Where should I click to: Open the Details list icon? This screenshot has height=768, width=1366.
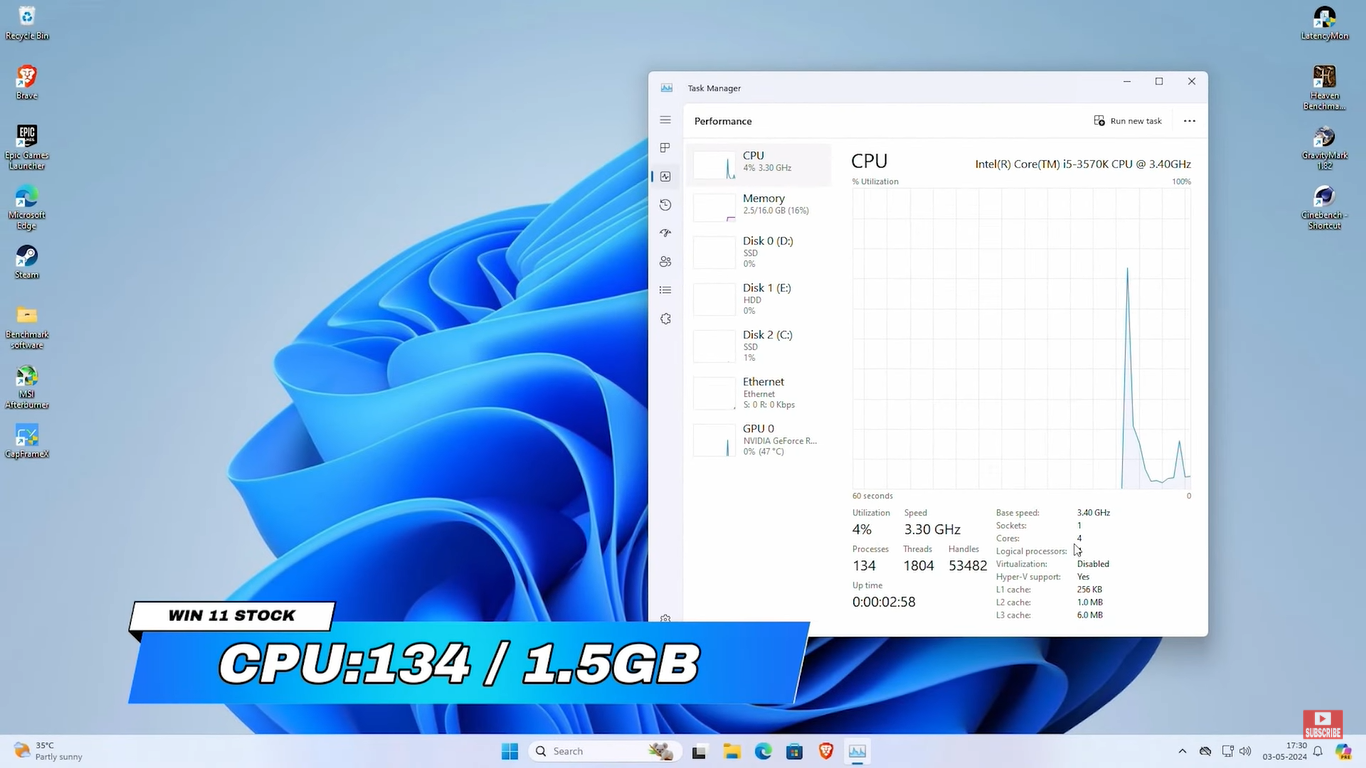pos(665,290)
